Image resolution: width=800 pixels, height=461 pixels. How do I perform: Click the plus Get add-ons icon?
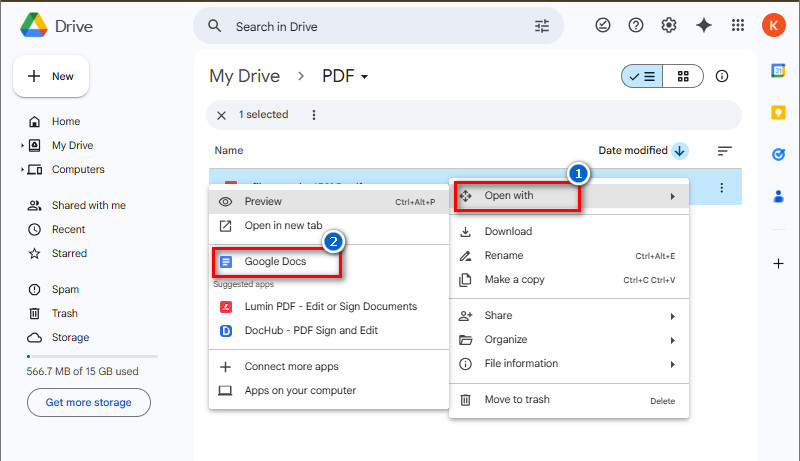tap(778, 264)
